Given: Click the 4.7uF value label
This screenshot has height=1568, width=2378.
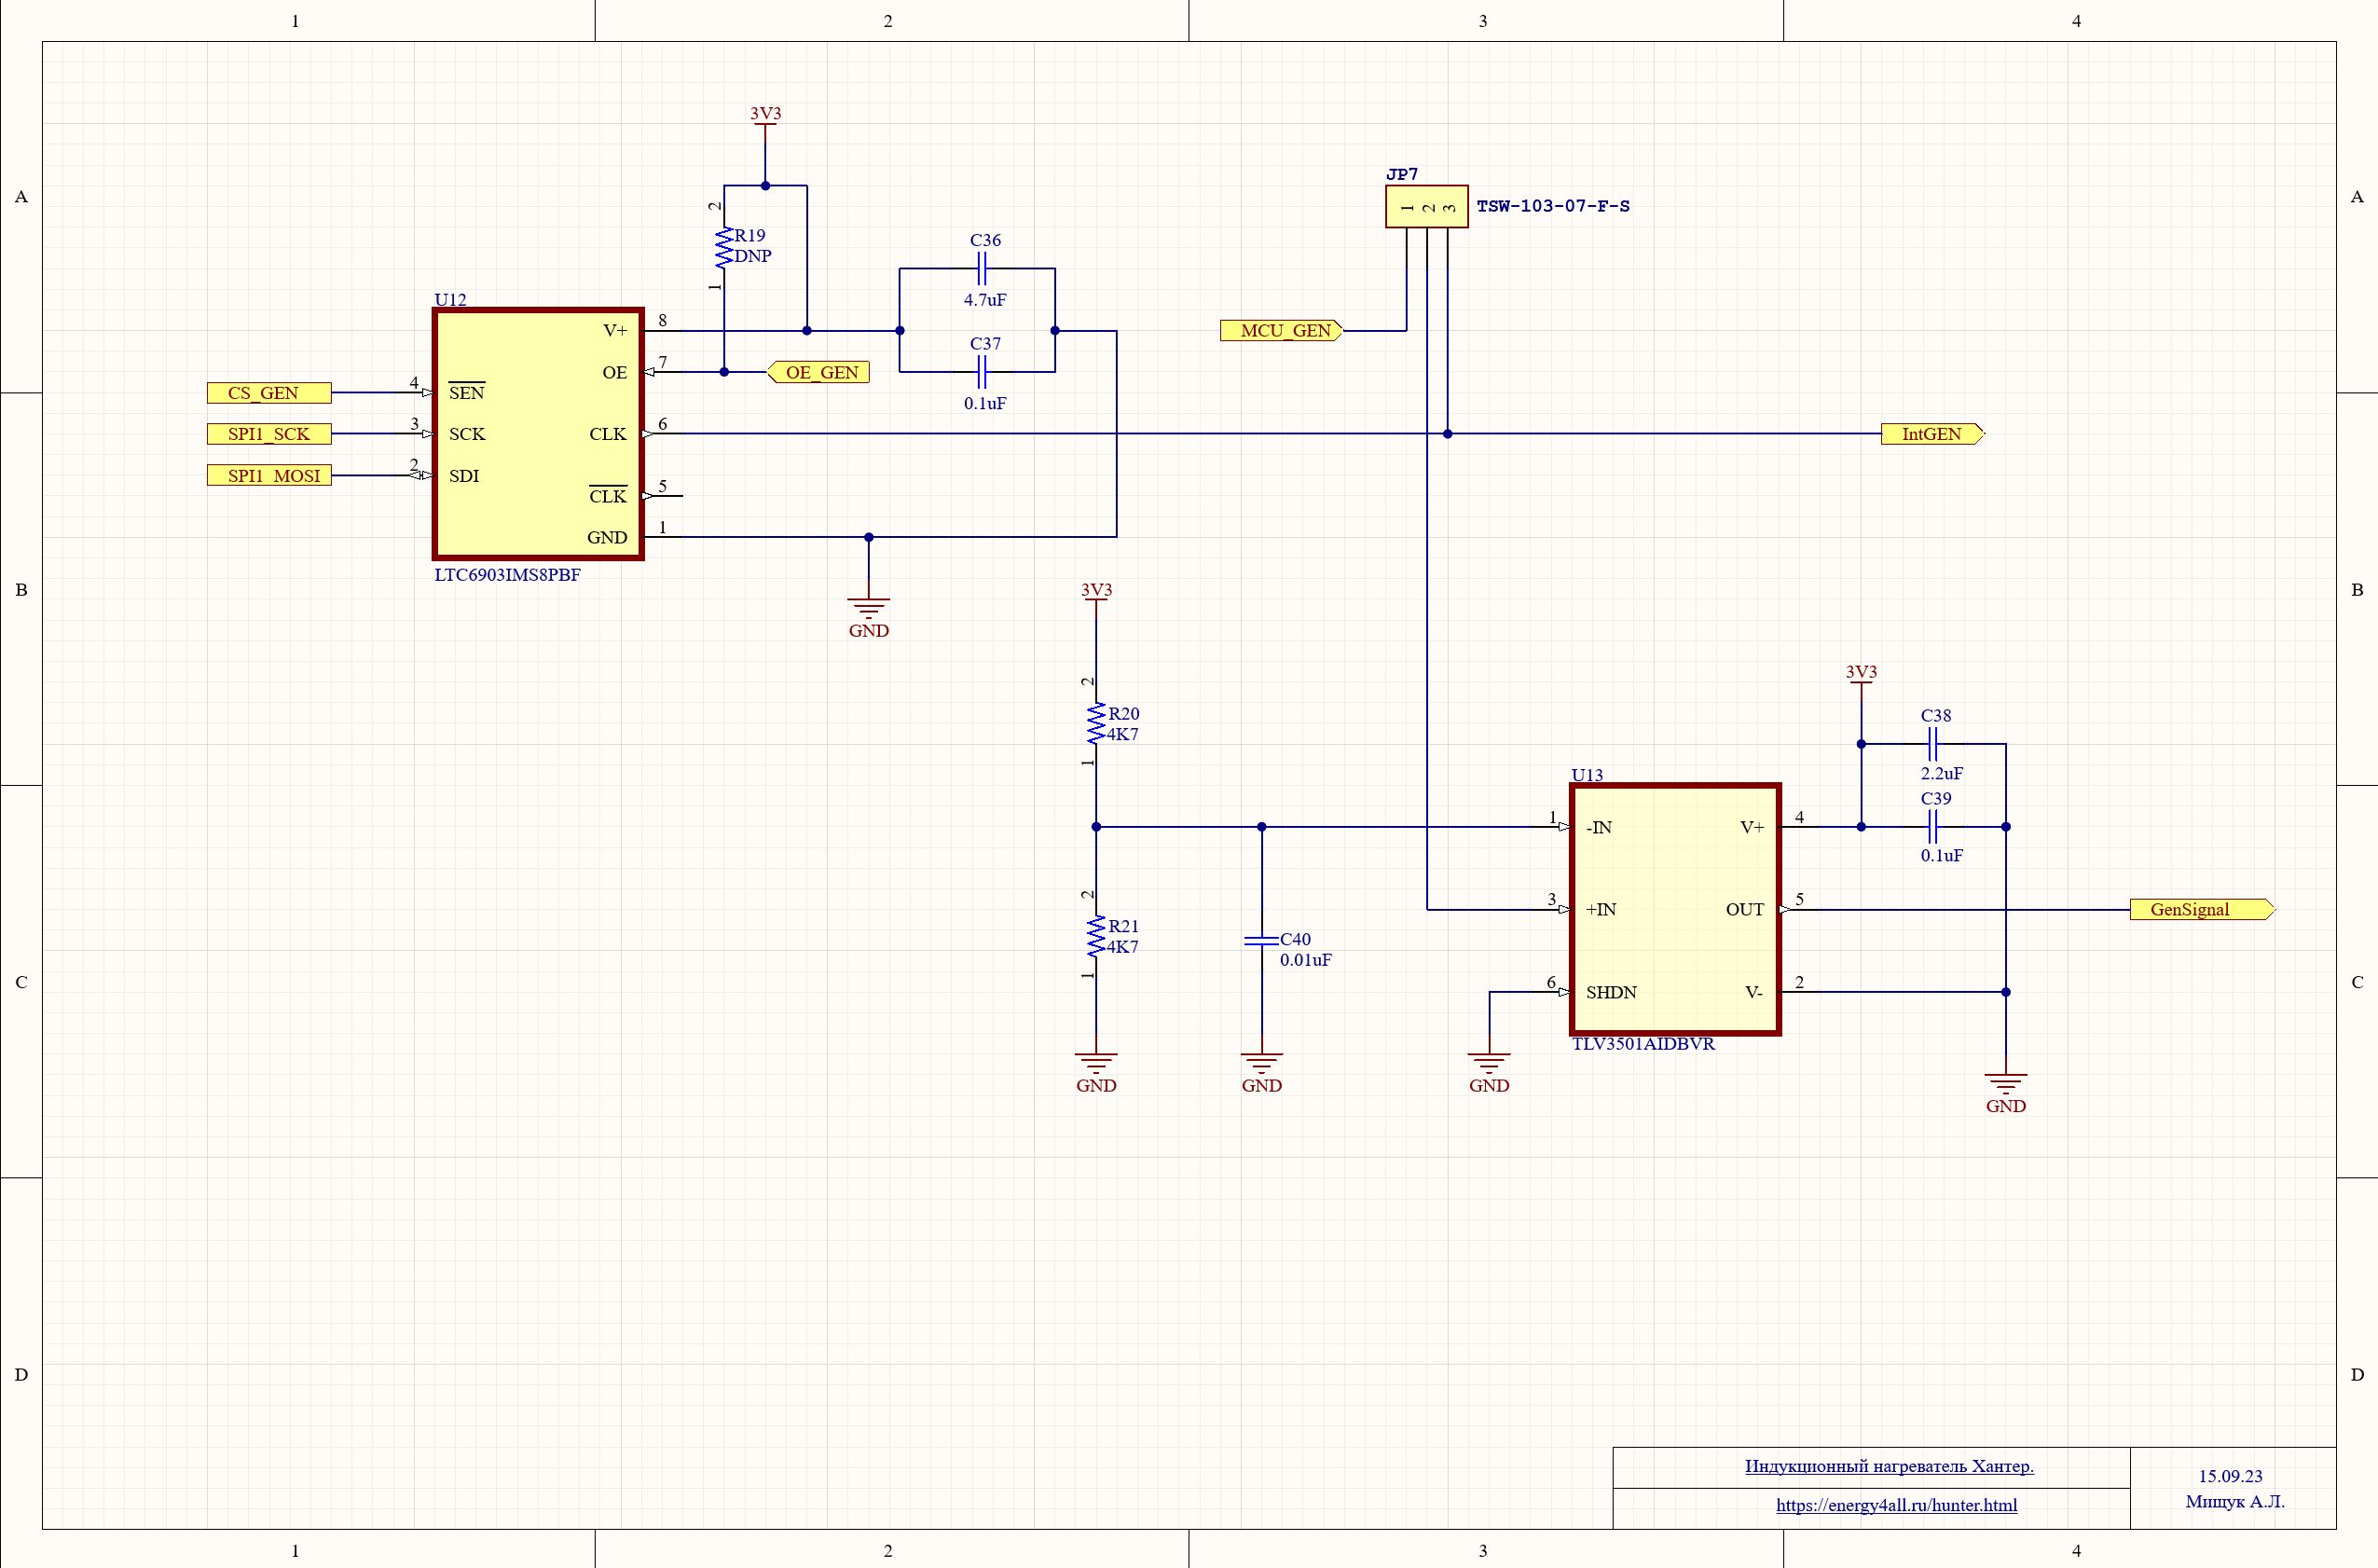Looking at the screenshot, I should point(985,300).
